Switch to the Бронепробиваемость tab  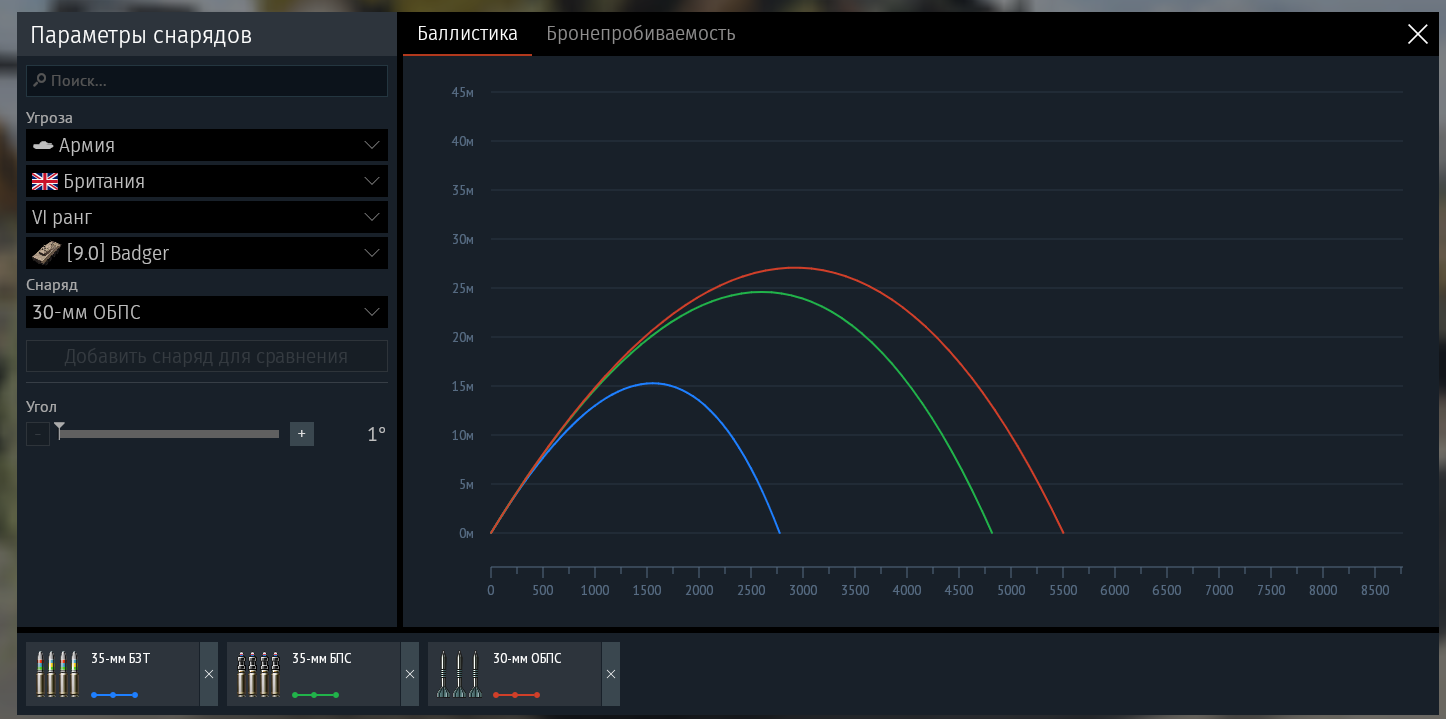tap(640, 34)
